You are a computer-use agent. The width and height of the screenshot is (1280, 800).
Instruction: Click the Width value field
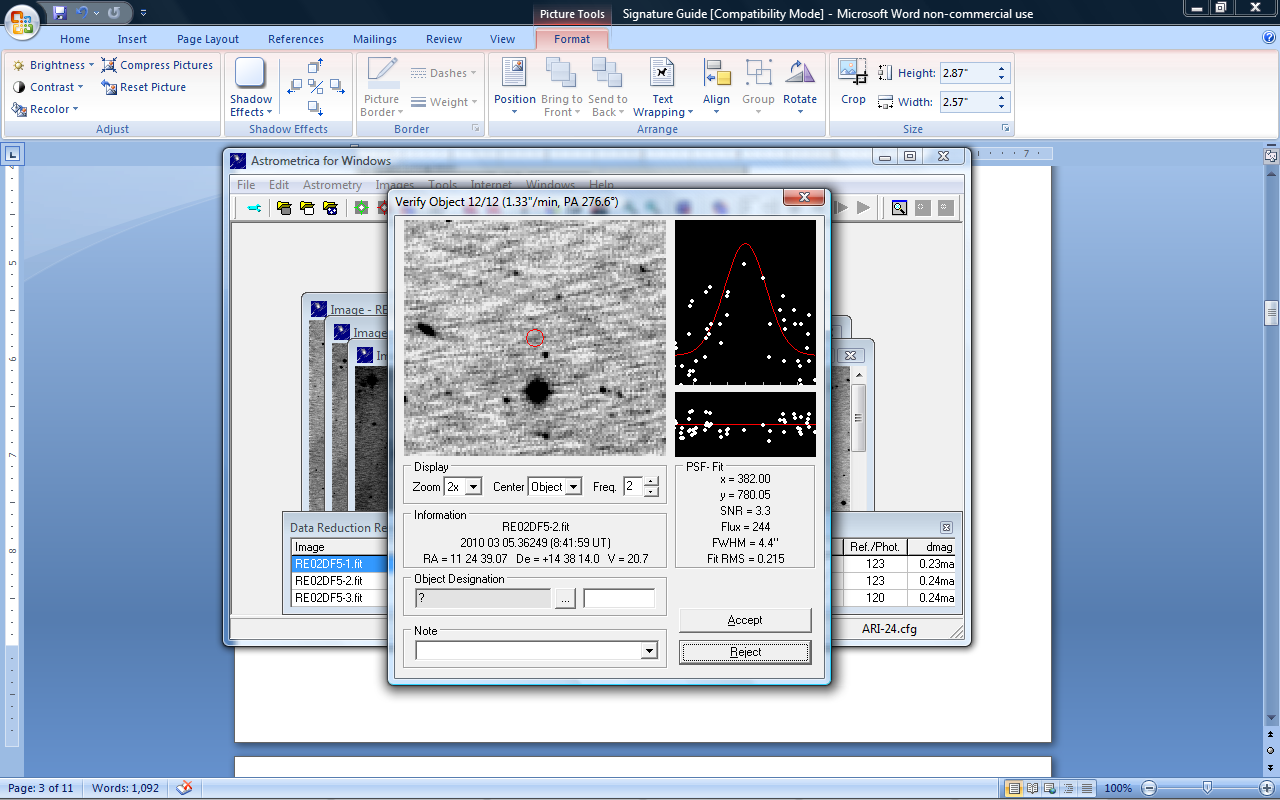[967, 102]
